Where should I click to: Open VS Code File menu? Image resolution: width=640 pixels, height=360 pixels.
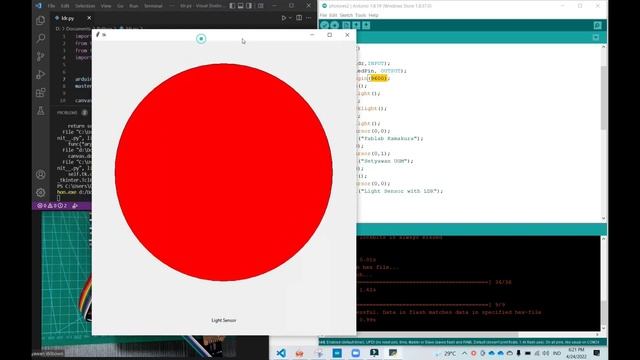pyautogui.click(x=51, y=6)
